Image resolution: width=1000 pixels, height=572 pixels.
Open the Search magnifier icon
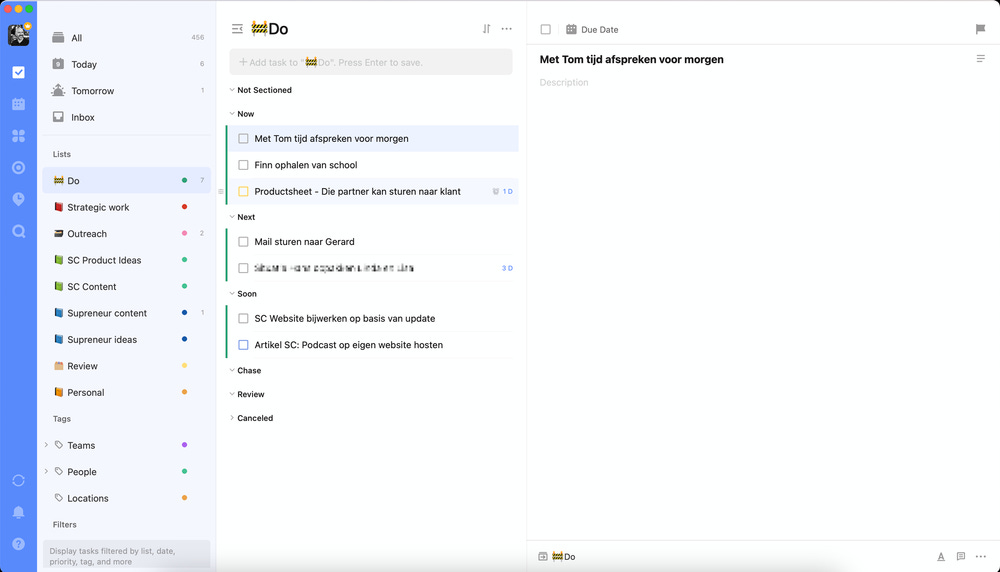coord(18,231)
